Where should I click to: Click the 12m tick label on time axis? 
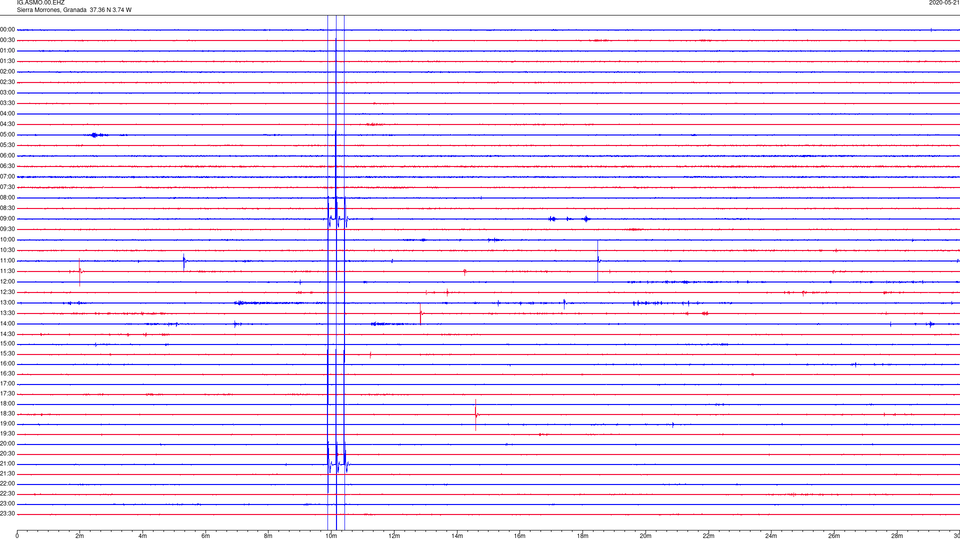394,536
